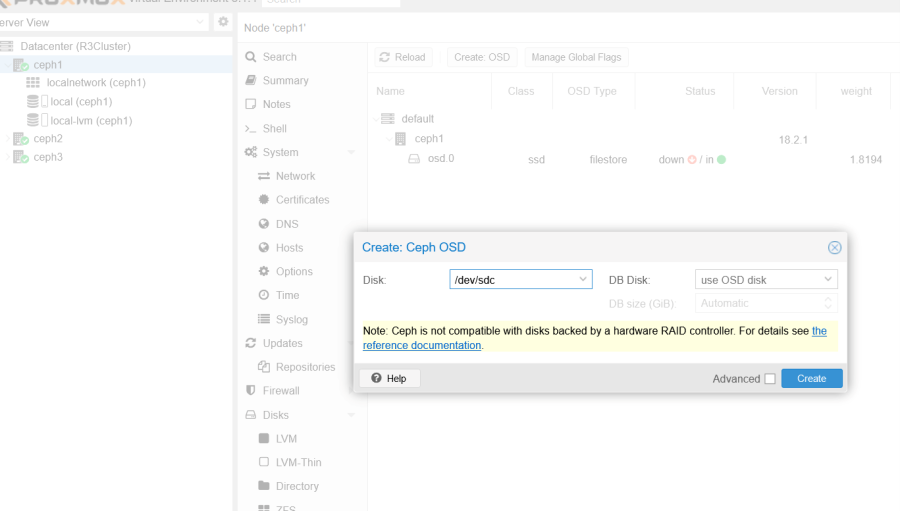Open the local-lvm (ceph1) storage
900x511 pixels.
[x=91, y=120]
